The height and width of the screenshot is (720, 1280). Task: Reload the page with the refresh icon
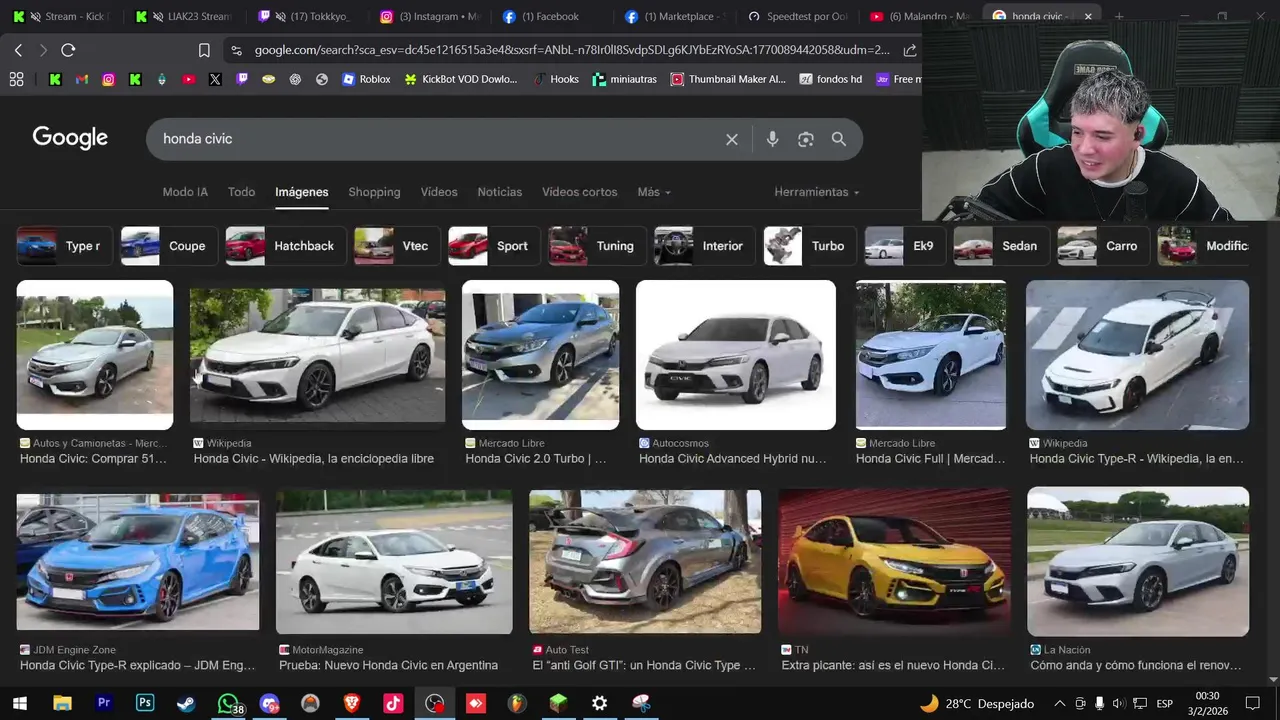tap(68, 50)
